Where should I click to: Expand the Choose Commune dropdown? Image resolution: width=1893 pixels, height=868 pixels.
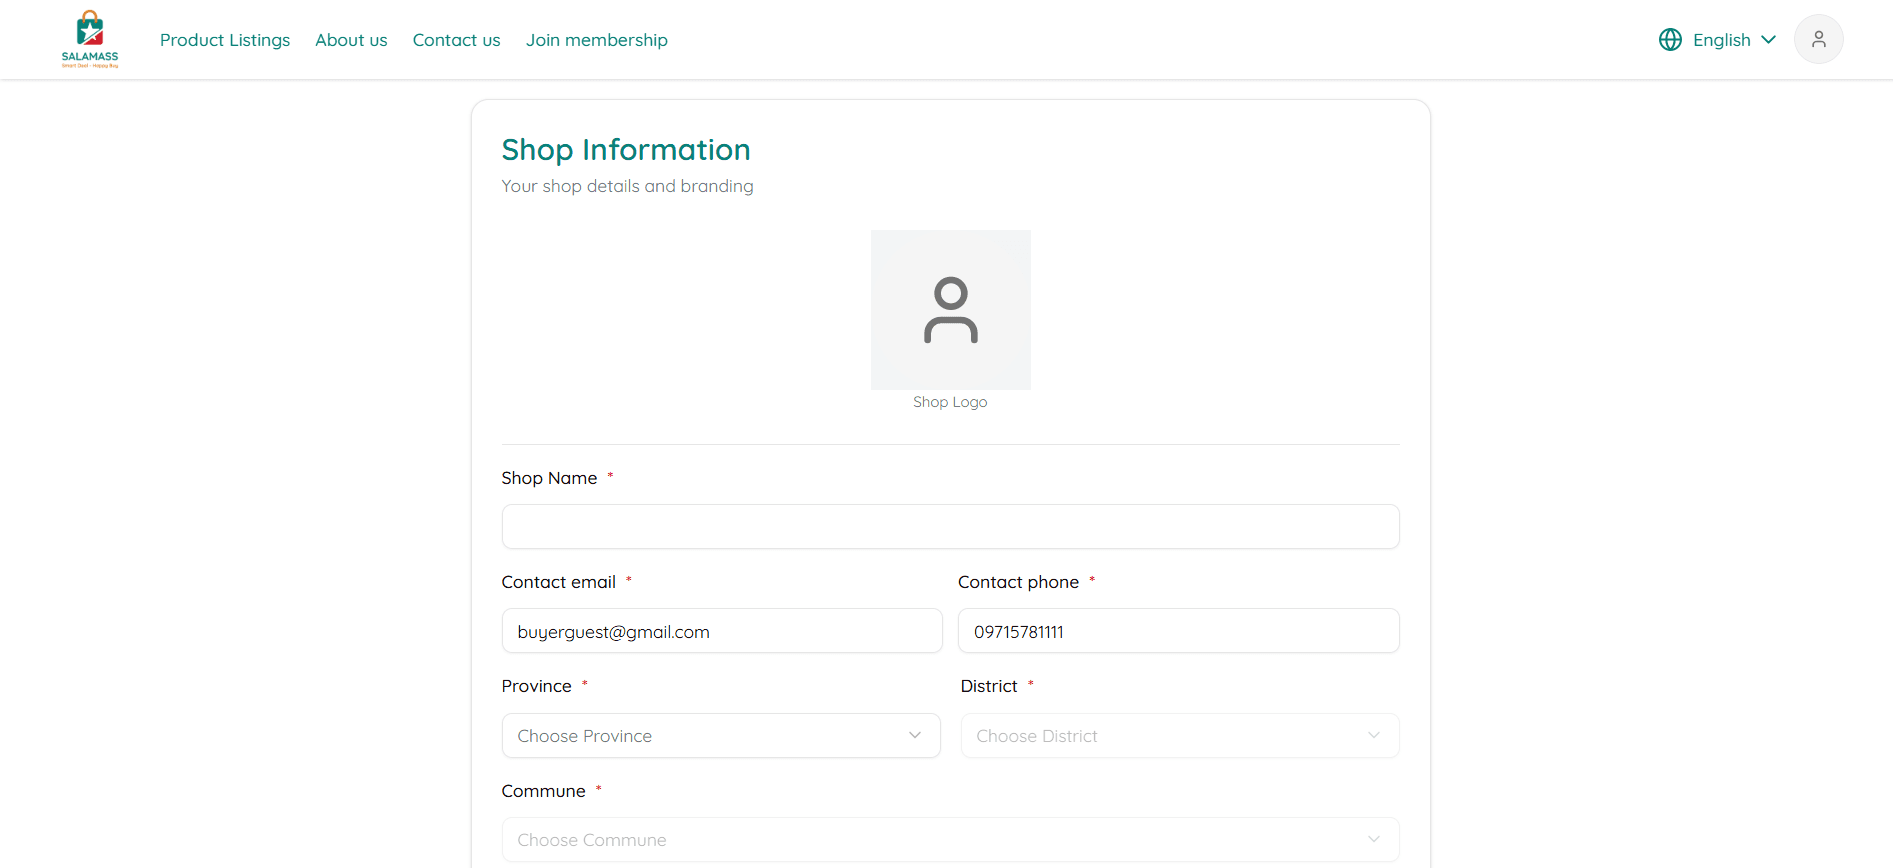coord(949,839)
